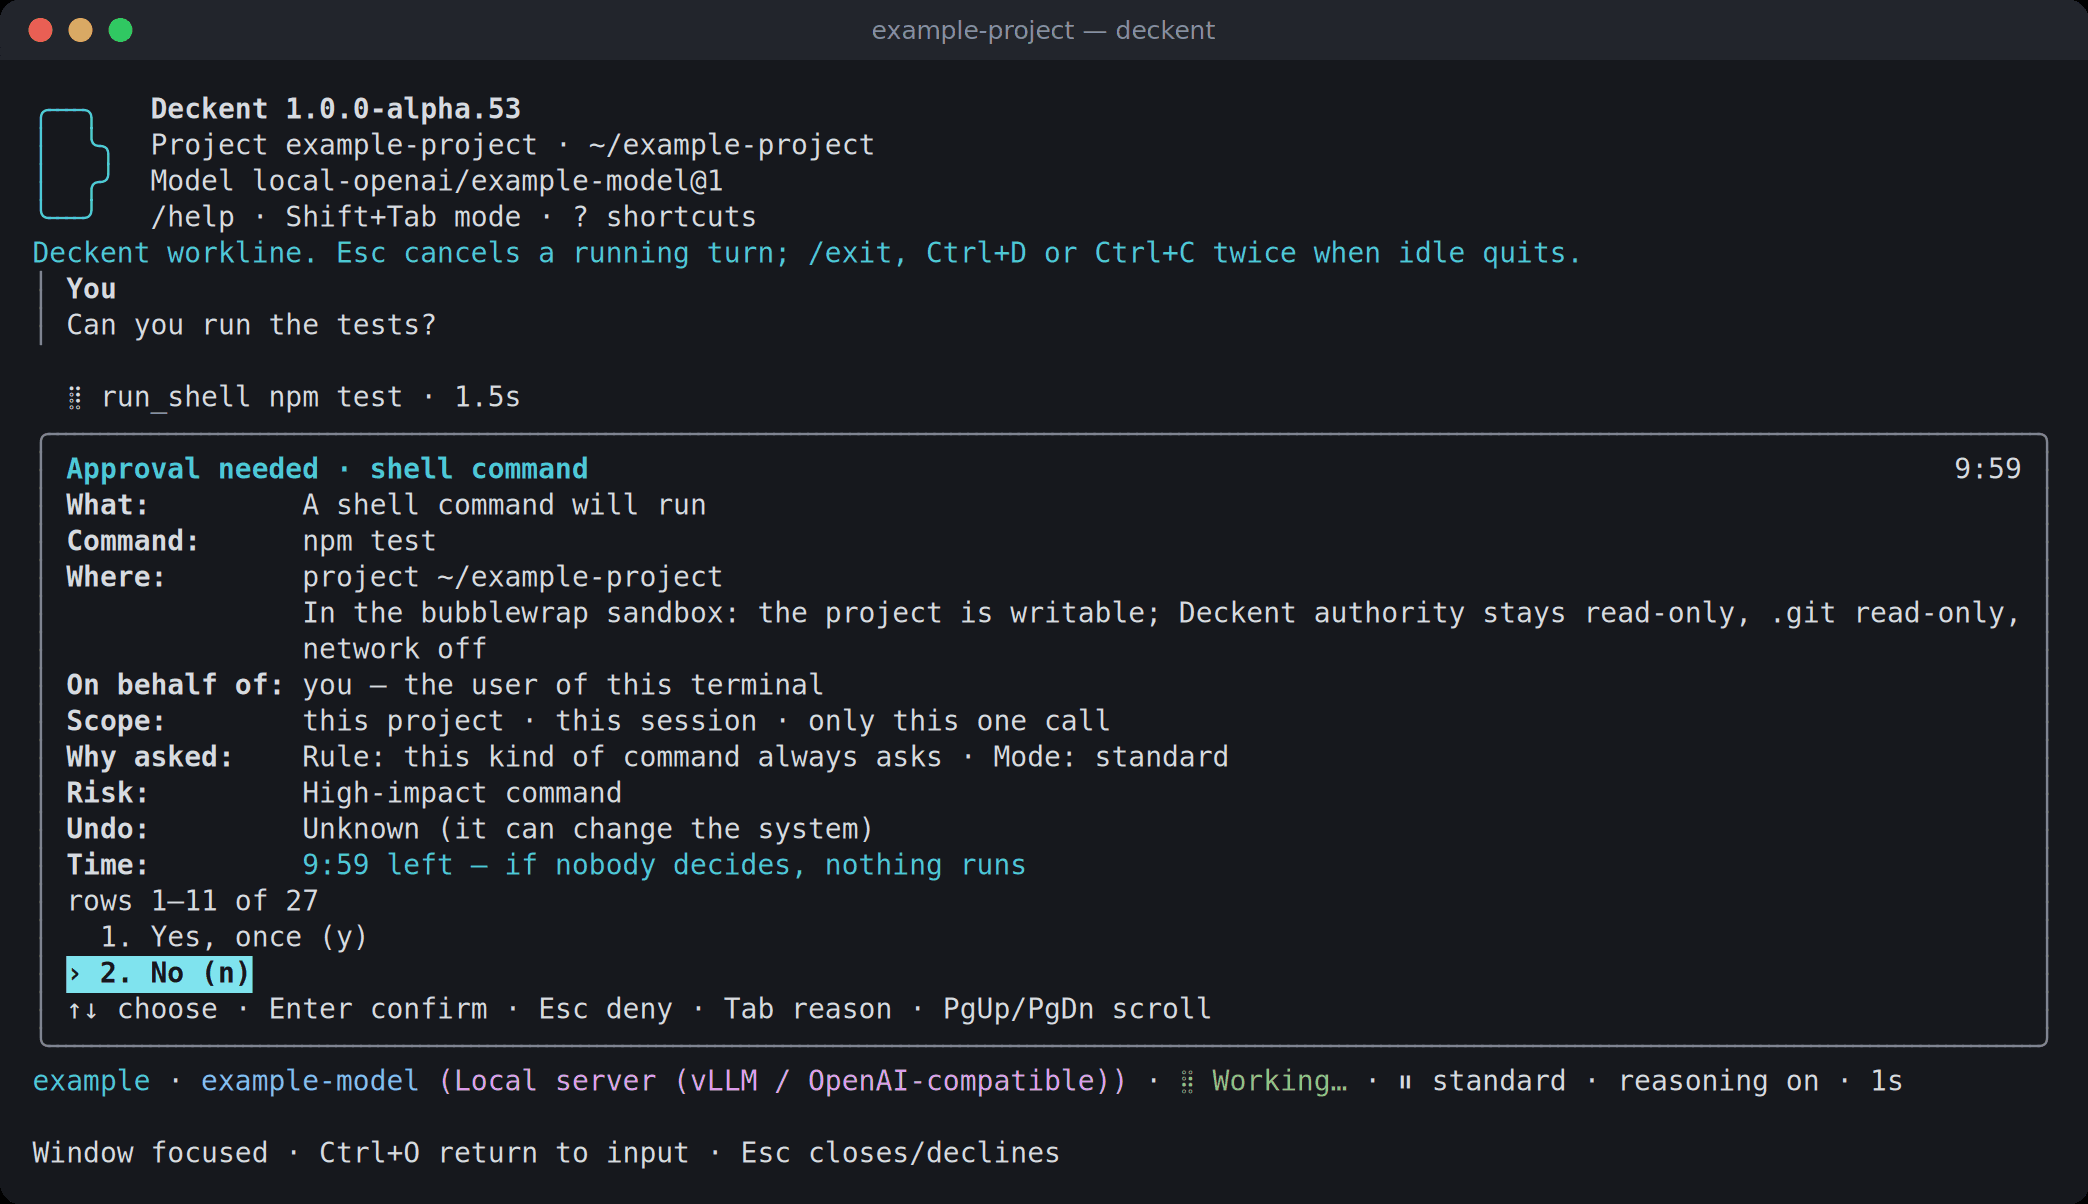Click the spinner icon before Working…

(x=1187, y=1082)
